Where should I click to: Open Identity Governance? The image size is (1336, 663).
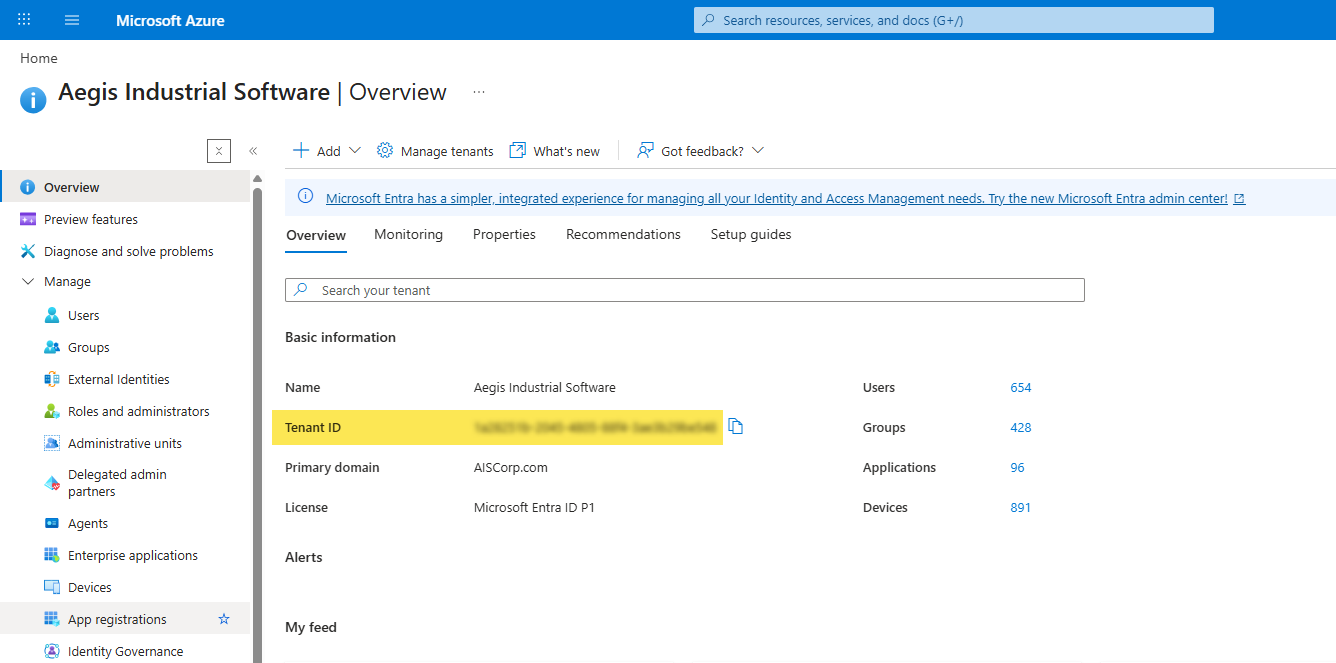[126, 650]
